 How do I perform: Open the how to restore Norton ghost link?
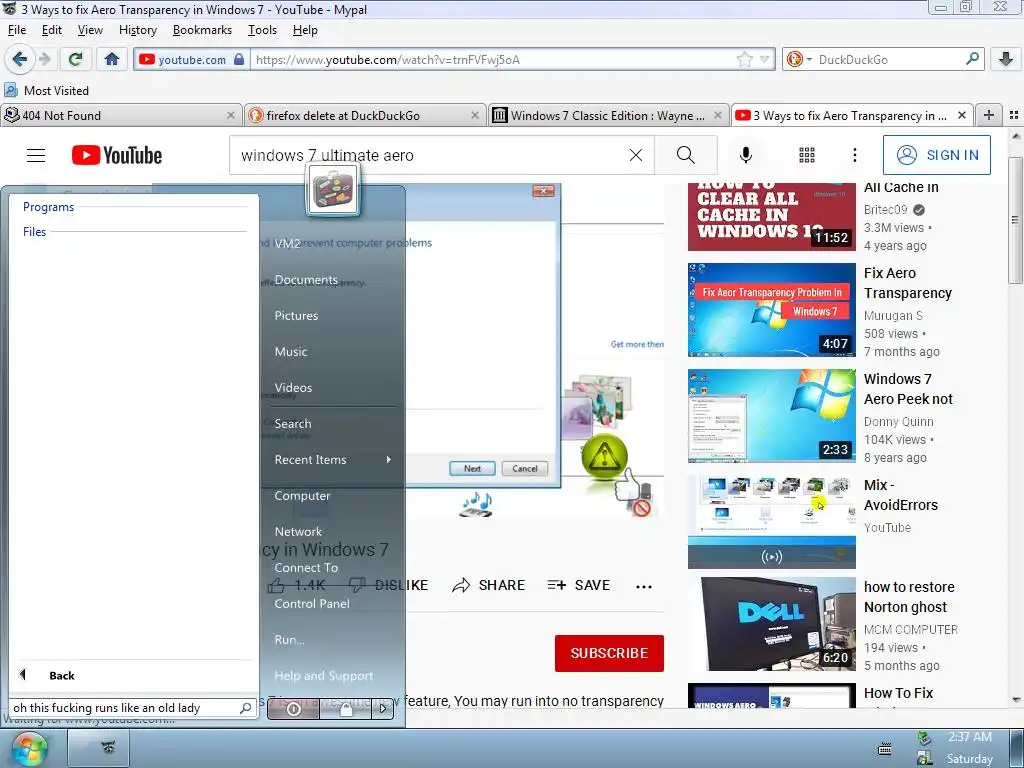(x=909, y=597)
